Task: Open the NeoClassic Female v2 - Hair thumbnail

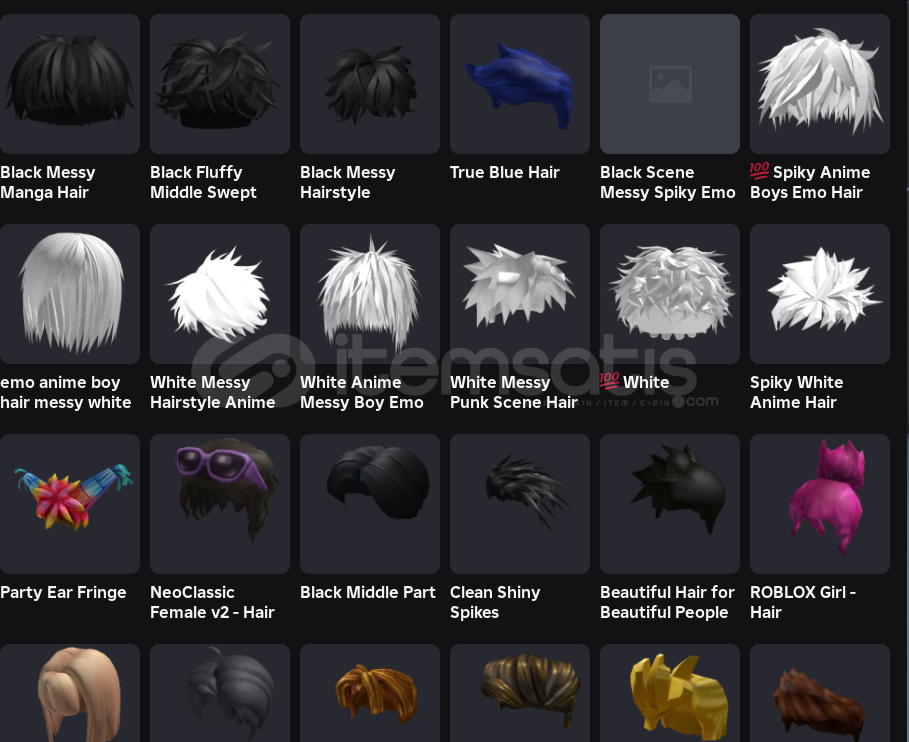Action: [220, 504]
